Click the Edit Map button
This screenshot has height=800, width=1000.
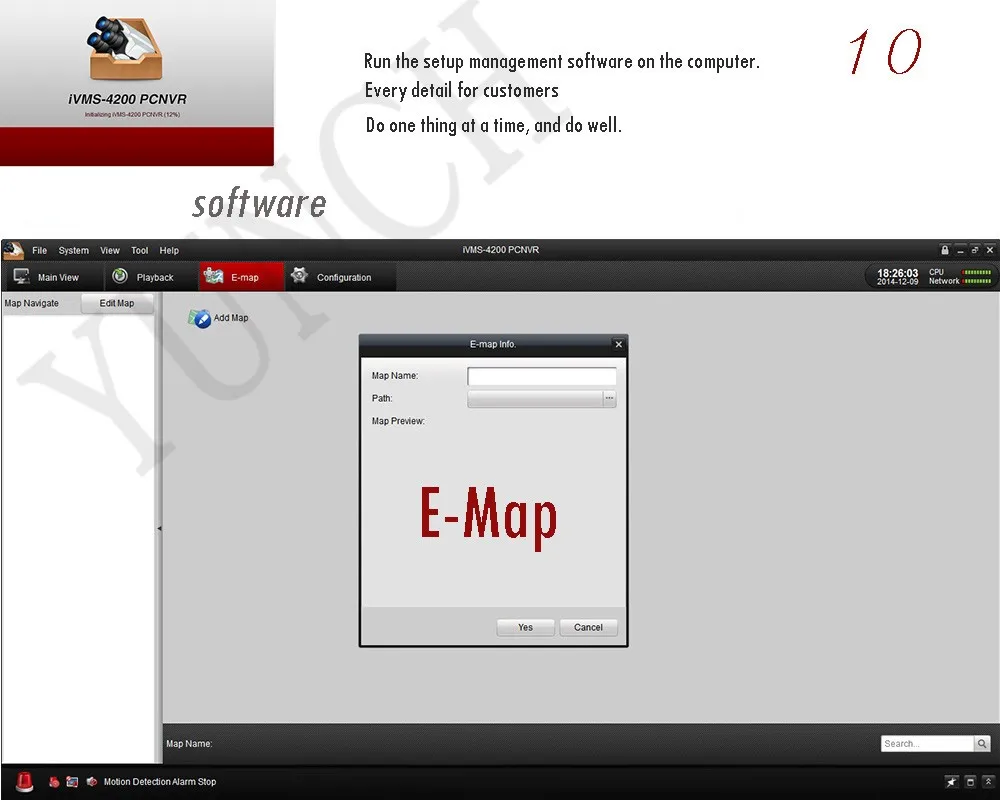click(x=117, y=303)
